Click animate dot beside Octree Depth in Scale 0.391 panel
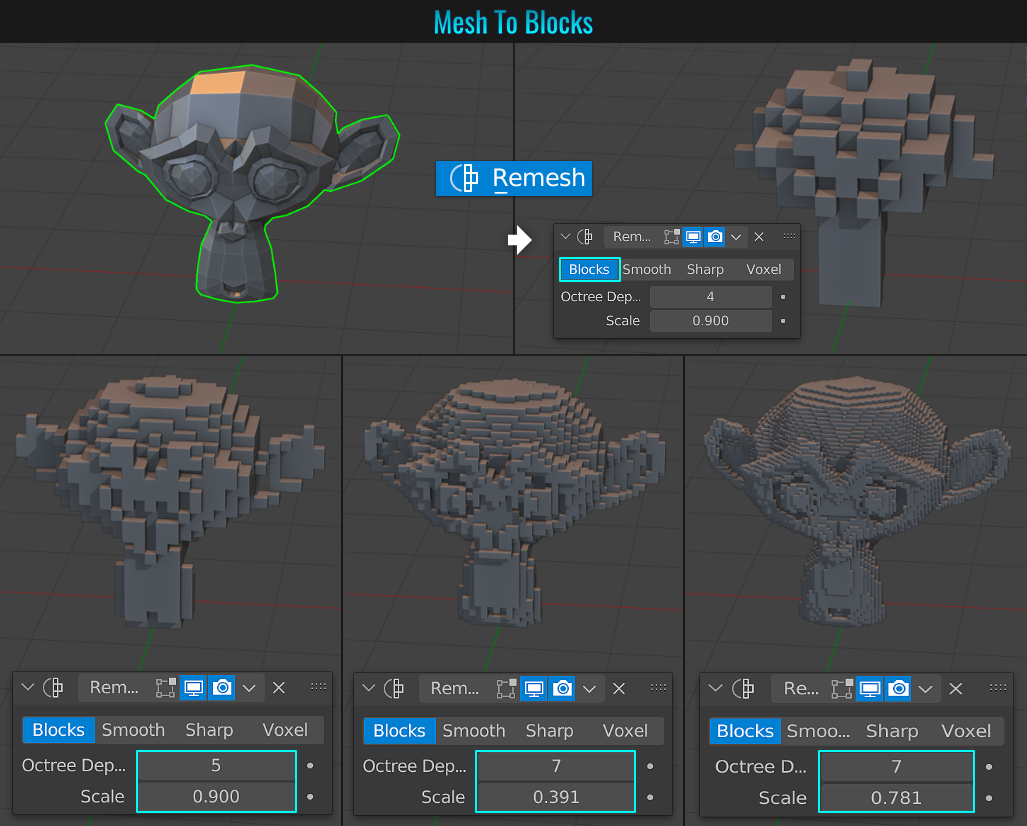This screenshot has height=826, width=1027. point(650,766)
